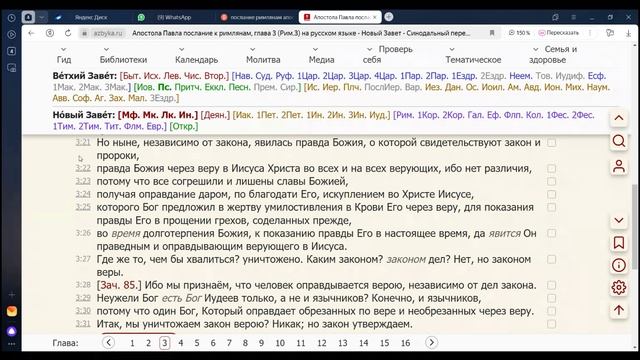This screenshot has width=640, height=360.
Task: Go to the next chapter arrow
Action: (x=431, y=342)
